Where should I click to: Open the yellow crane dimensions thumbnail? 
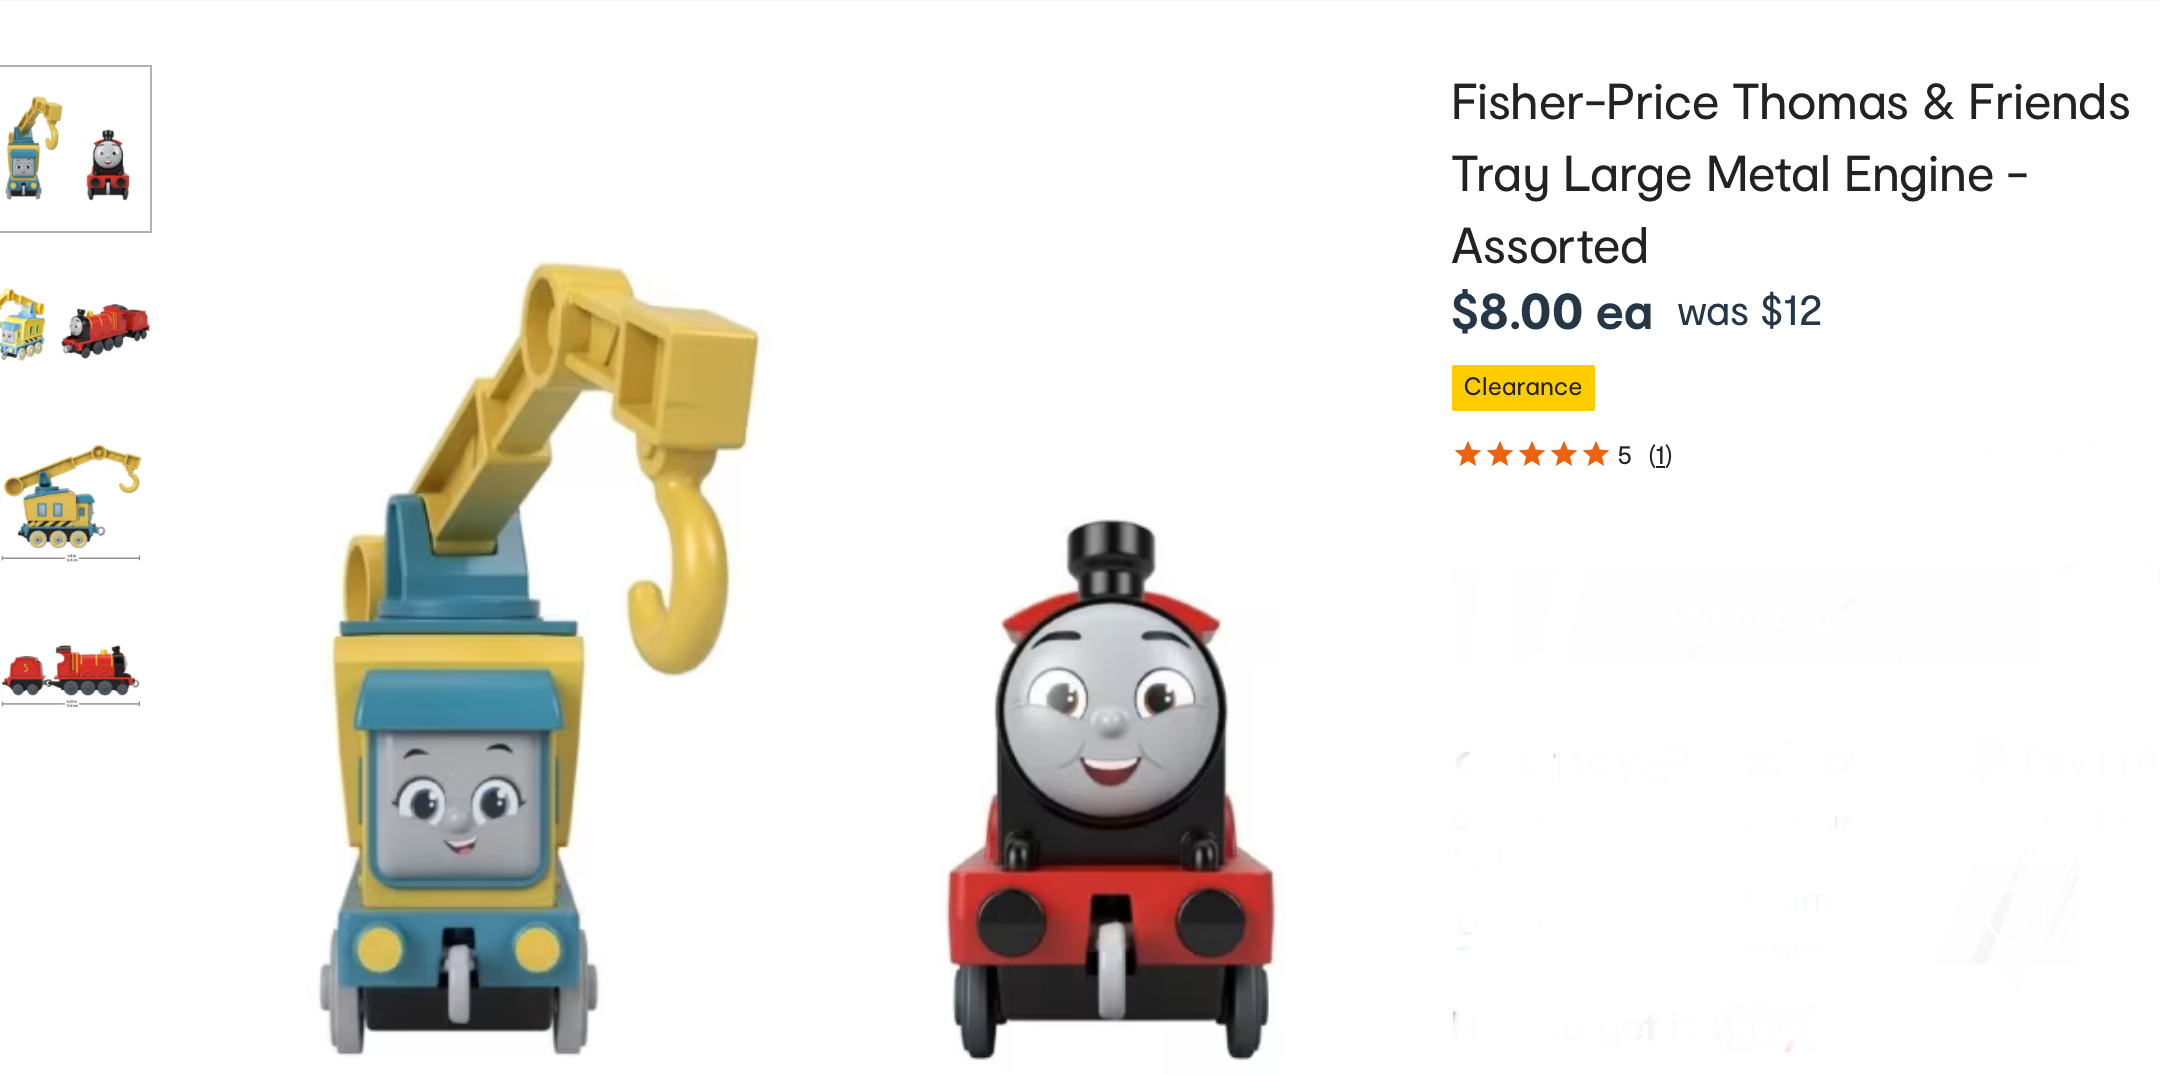[x=72, y=502]
